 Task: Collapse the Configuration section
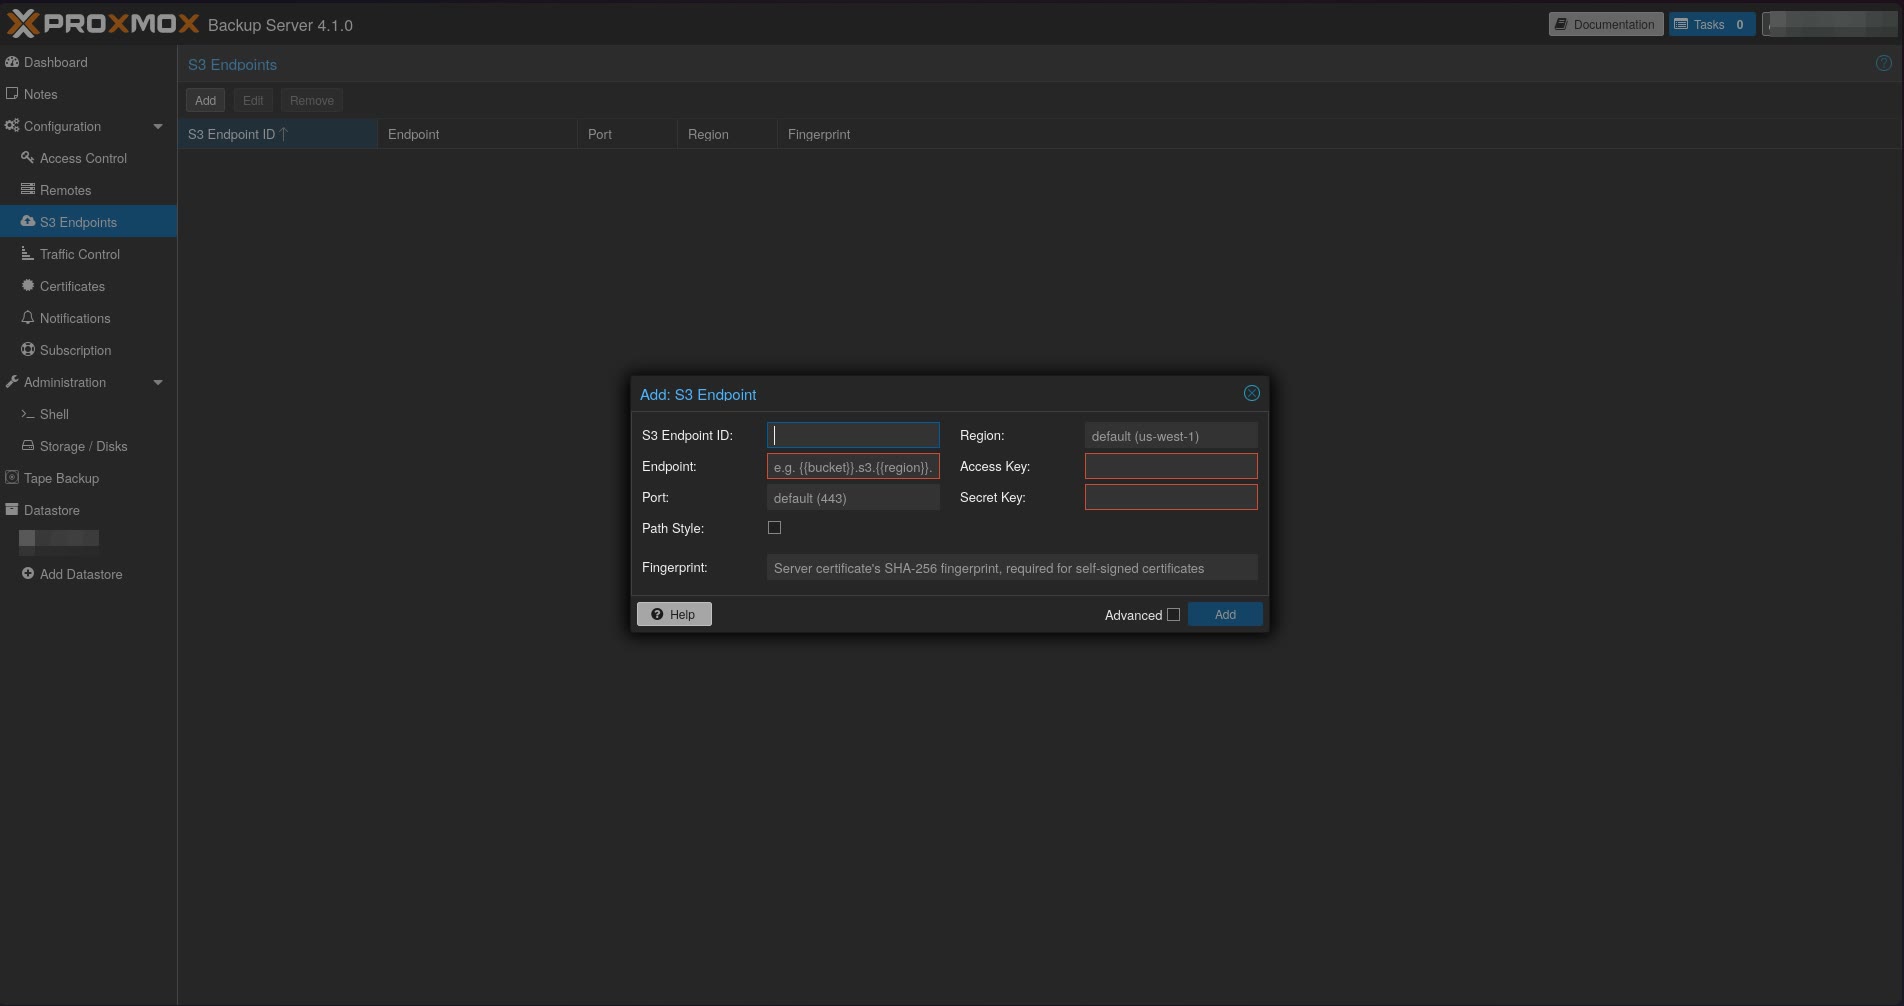(158, 126)
